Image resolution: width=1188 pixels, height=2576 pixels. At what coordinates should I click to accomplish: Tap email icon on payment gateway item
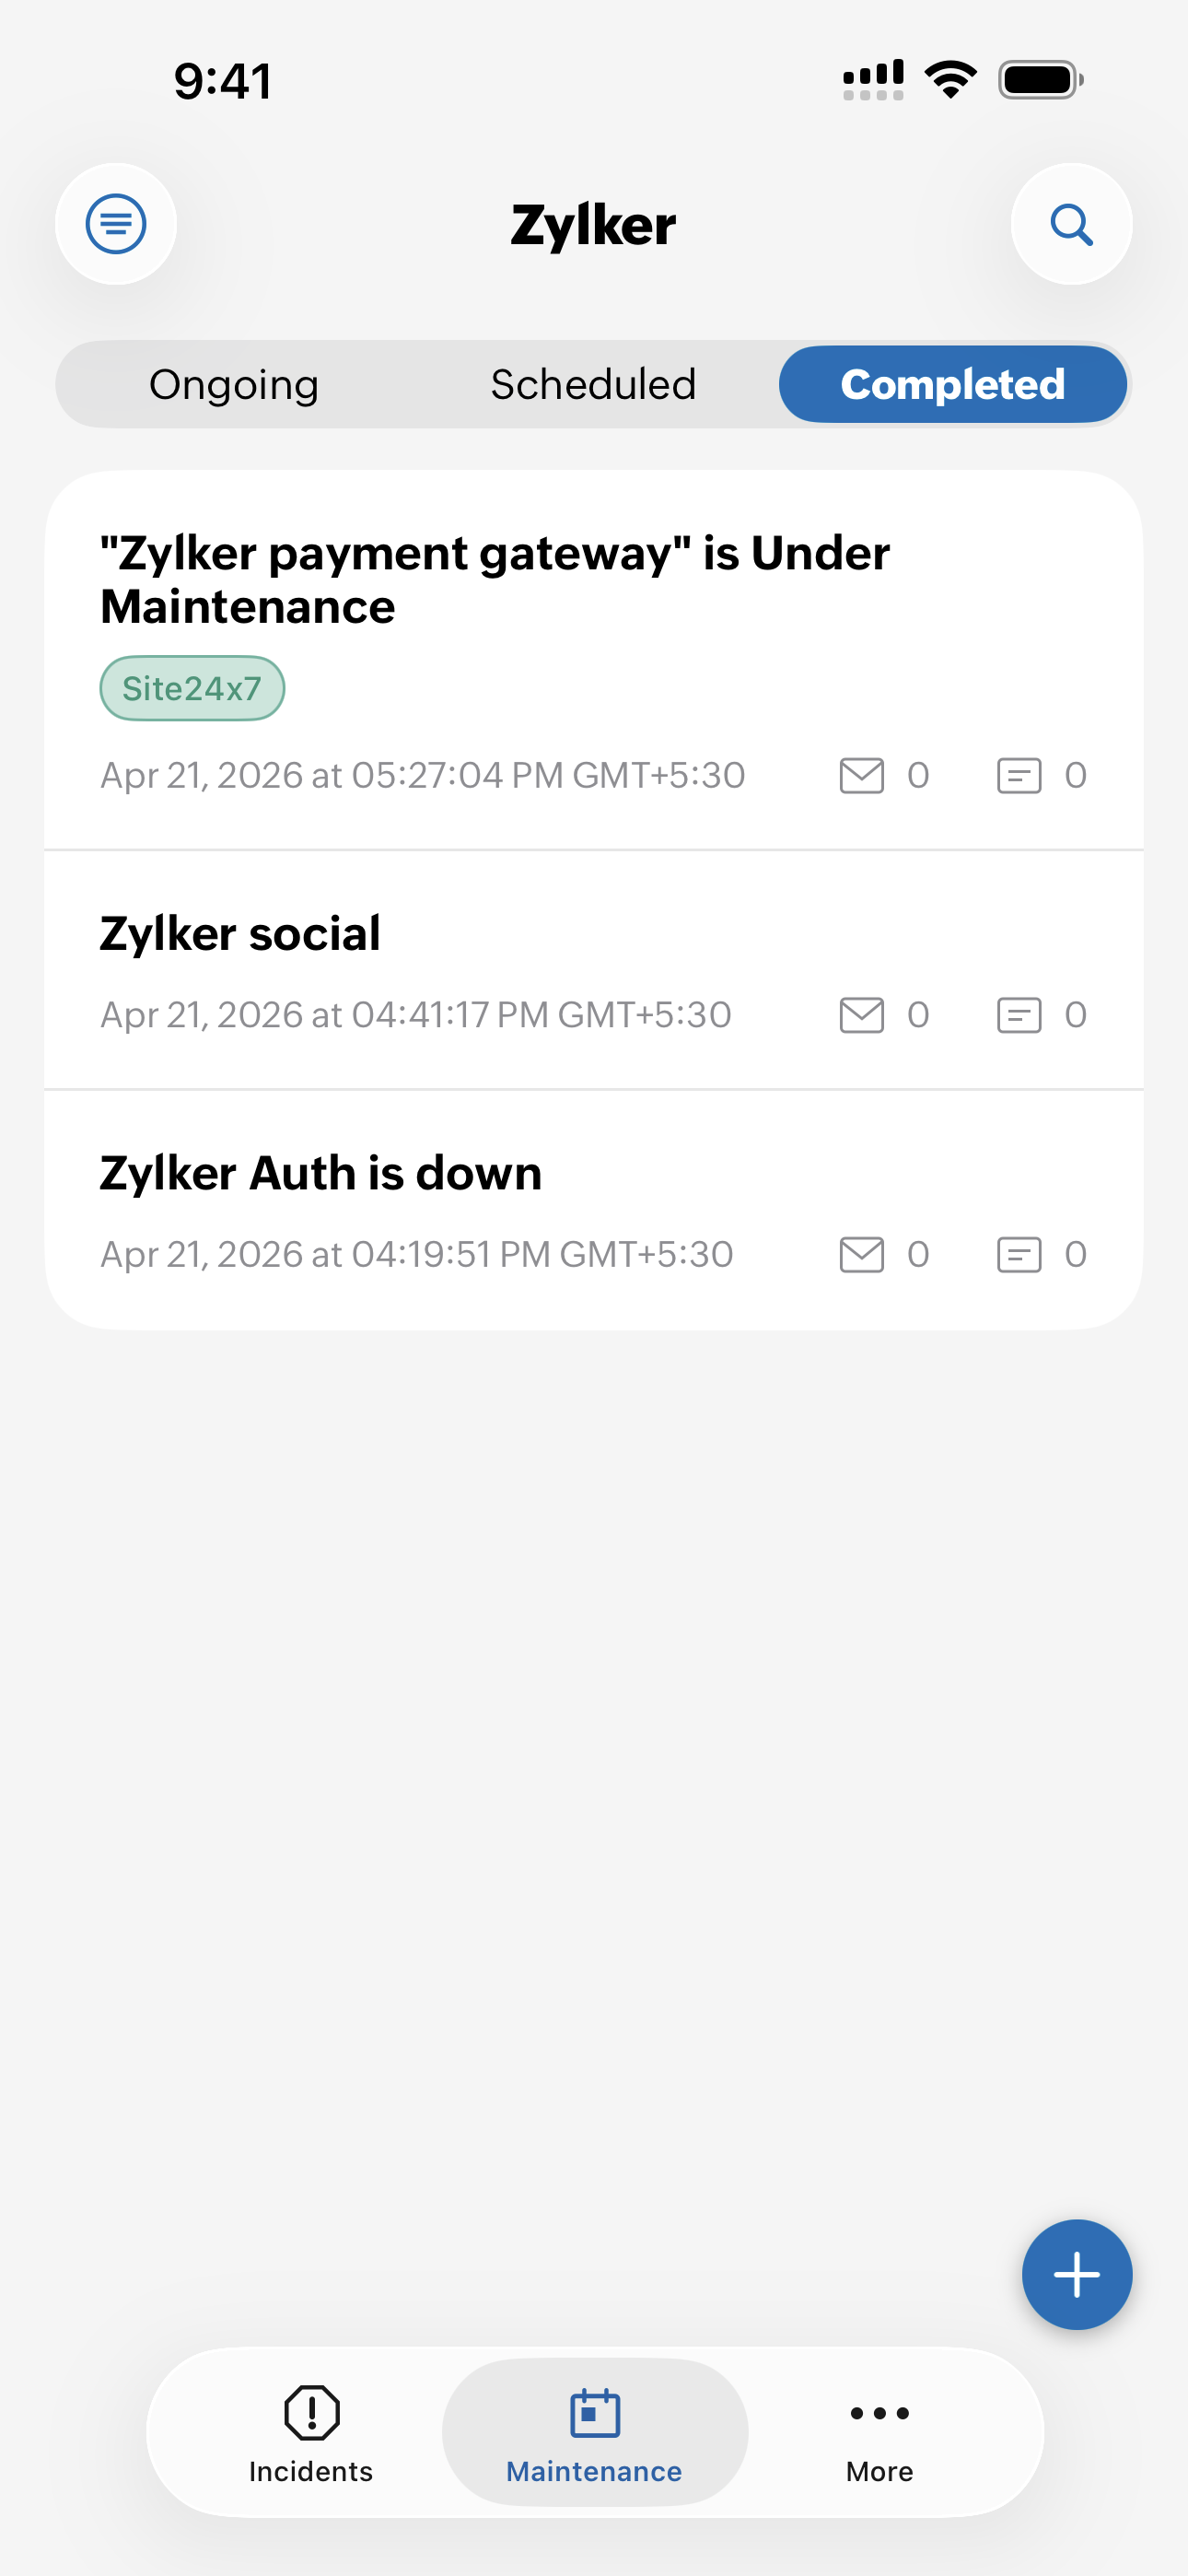point(861,775)
